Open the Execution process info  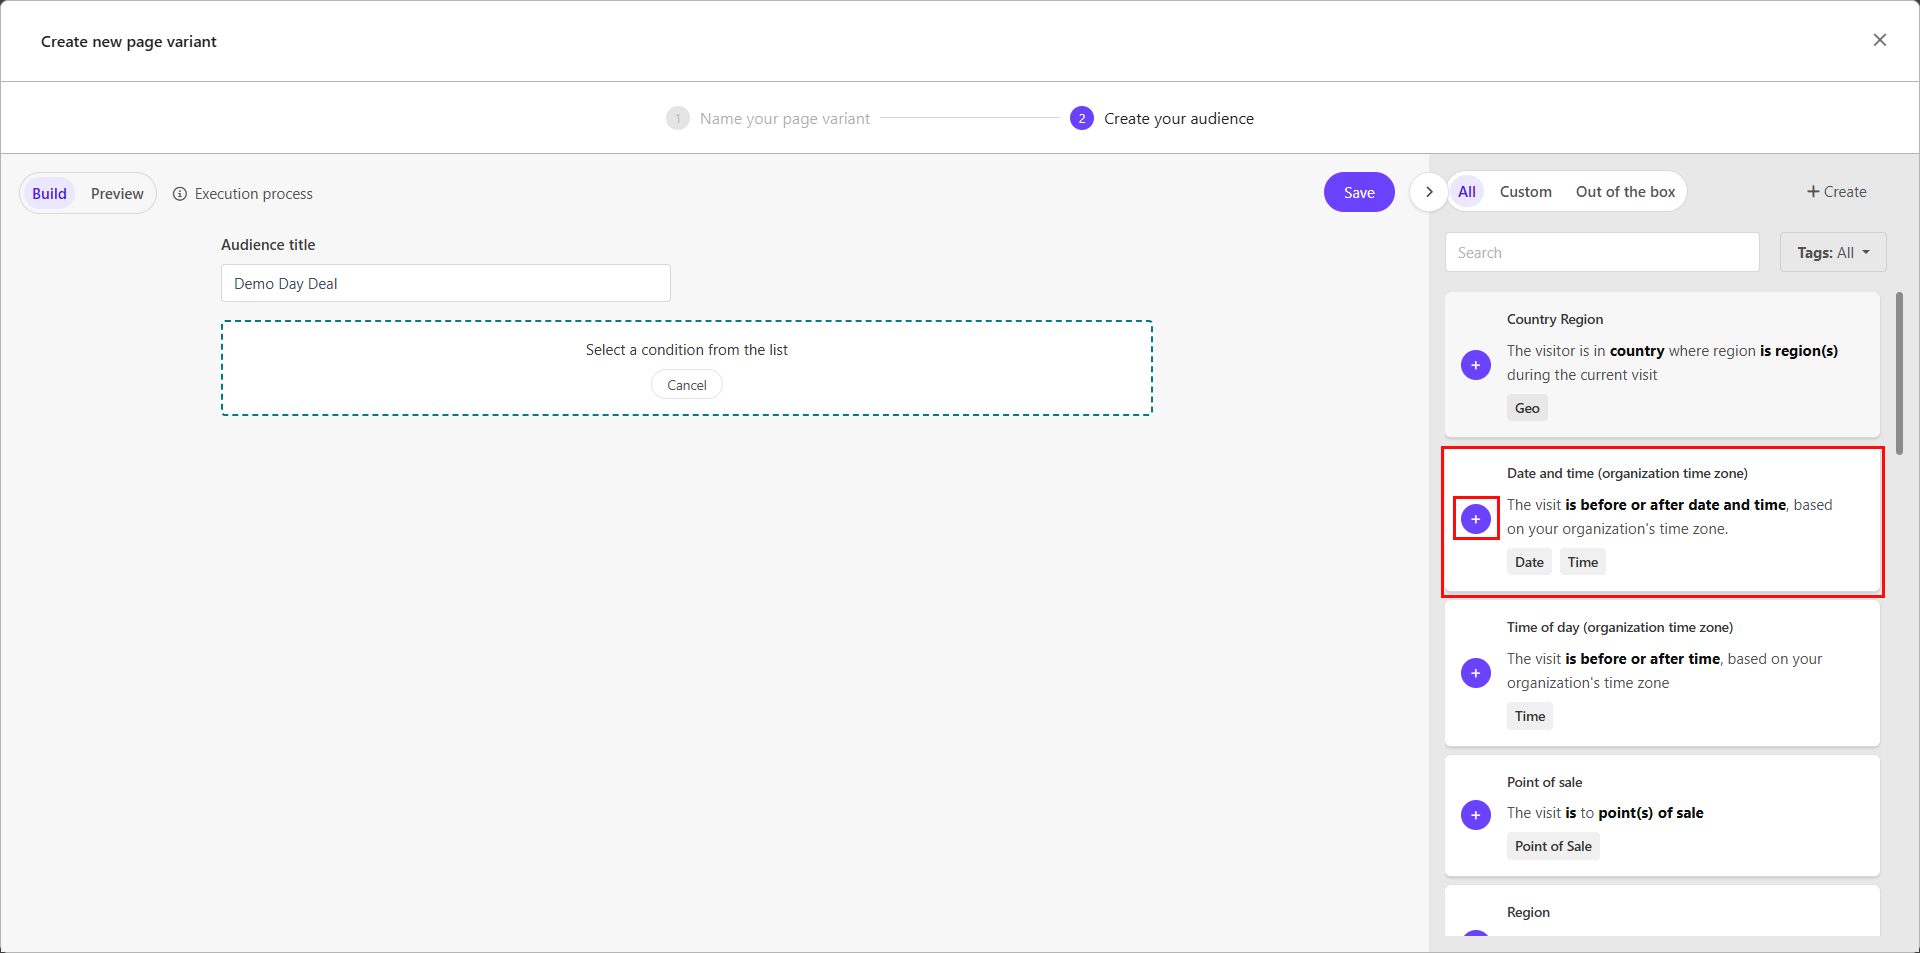click(243, 194)
